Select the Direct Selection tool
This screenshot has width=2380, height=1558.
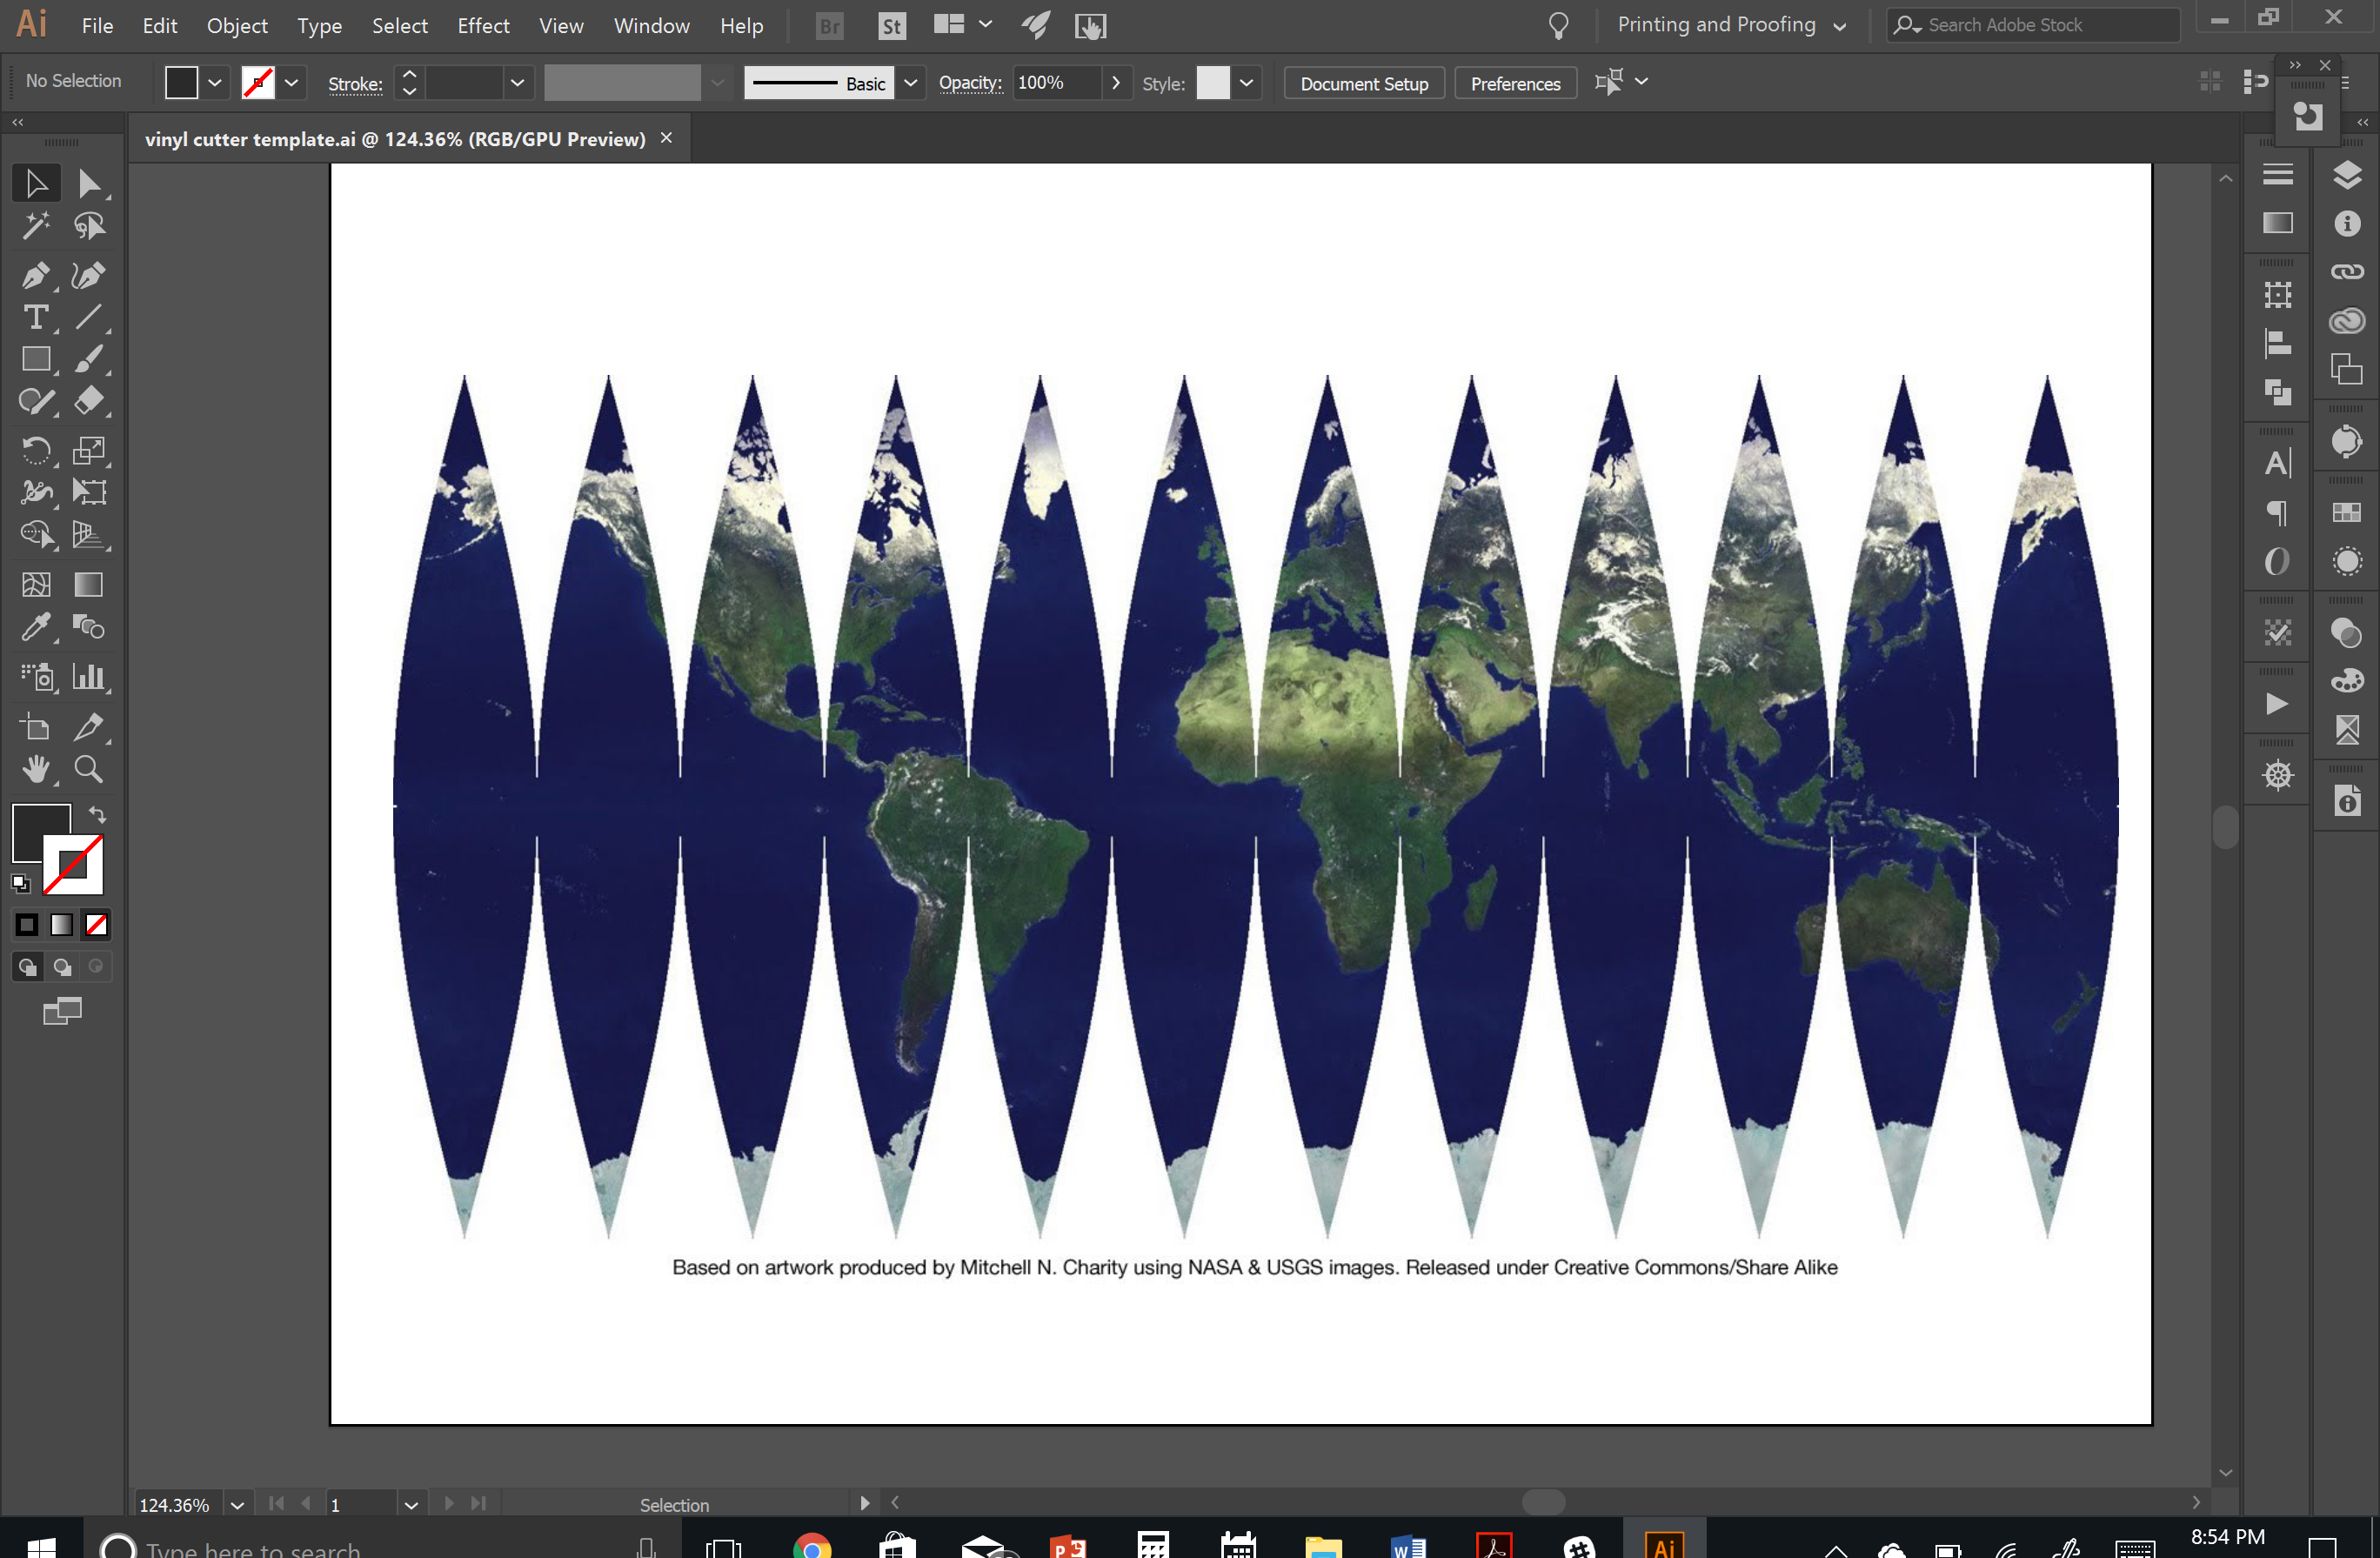coord(89,184)
